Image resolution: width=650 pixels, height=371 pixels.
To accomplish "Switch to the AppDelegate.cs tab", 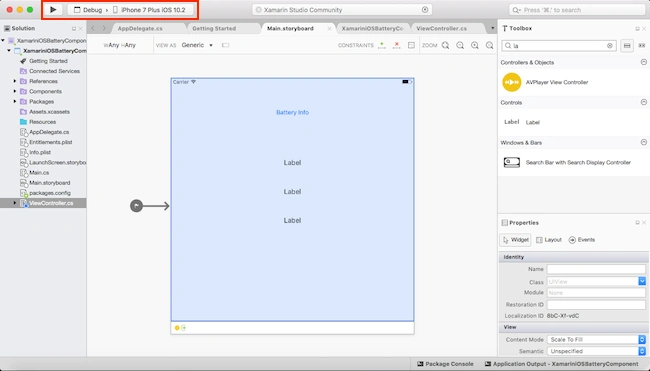I will 140,28.
